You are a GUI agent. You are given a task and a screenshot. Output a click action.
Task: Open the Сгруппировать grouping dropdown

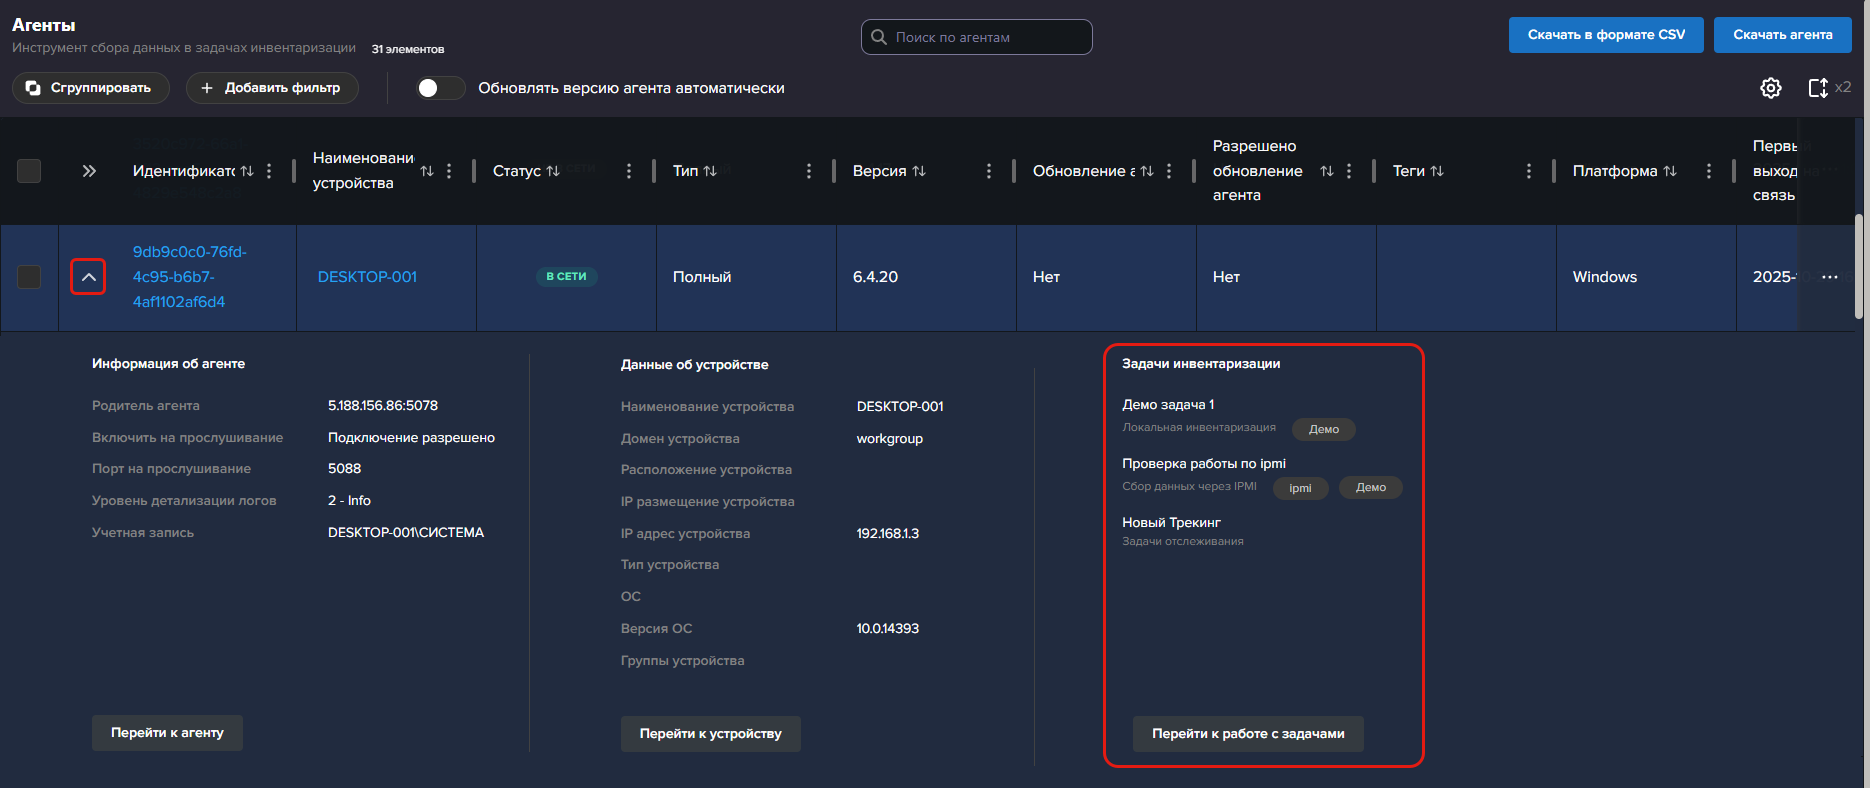(x=90, y=88)
